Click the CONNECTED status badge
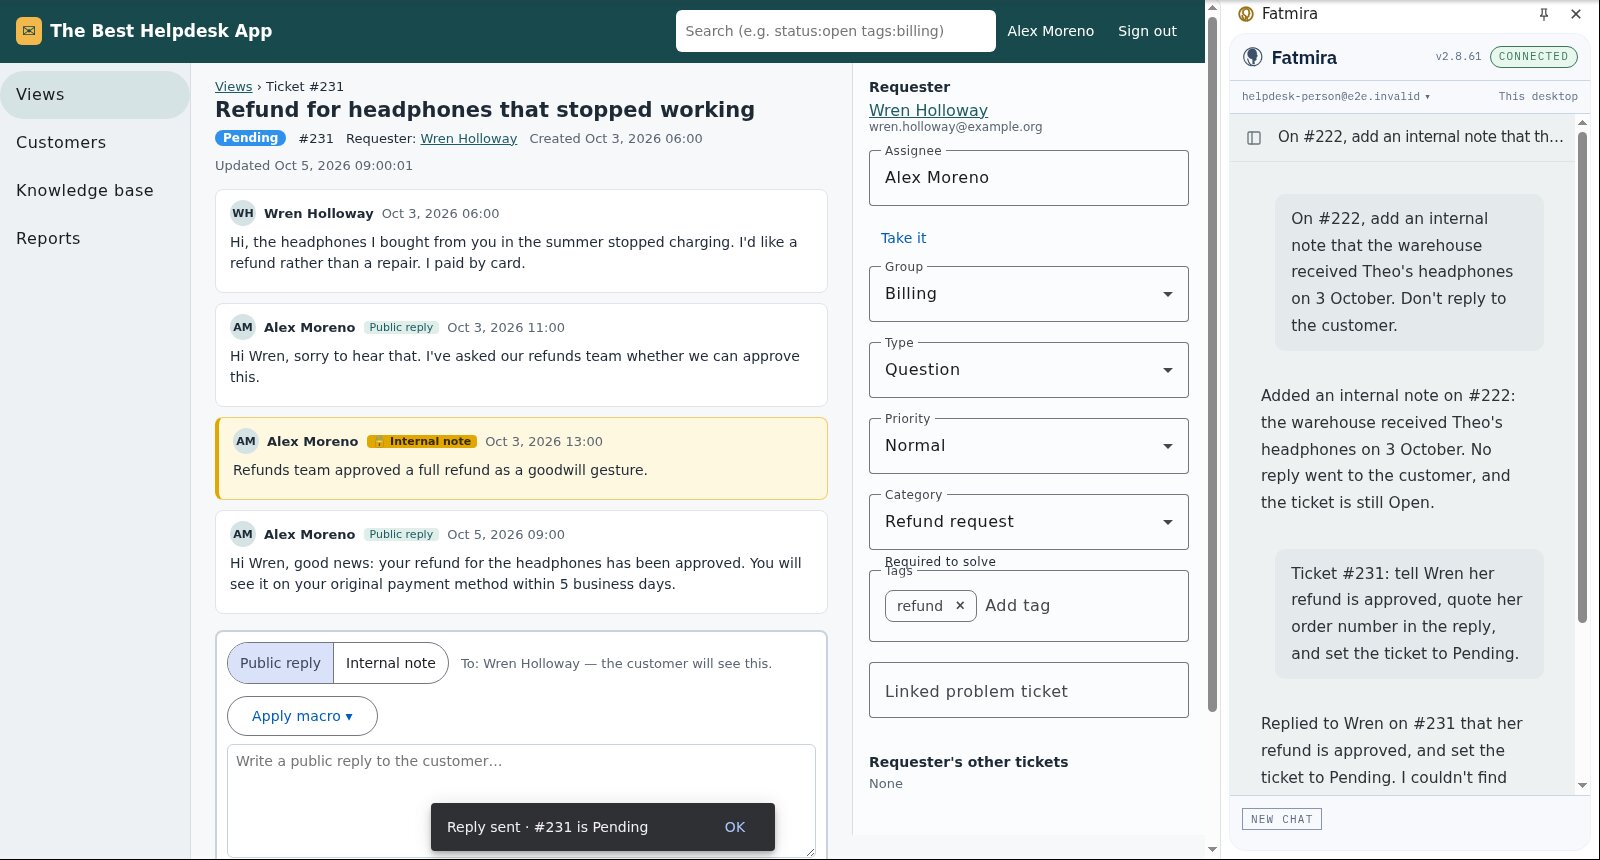Image resolution: width=1600 pixels, height=860 pixels. (x=1533, y=57)
